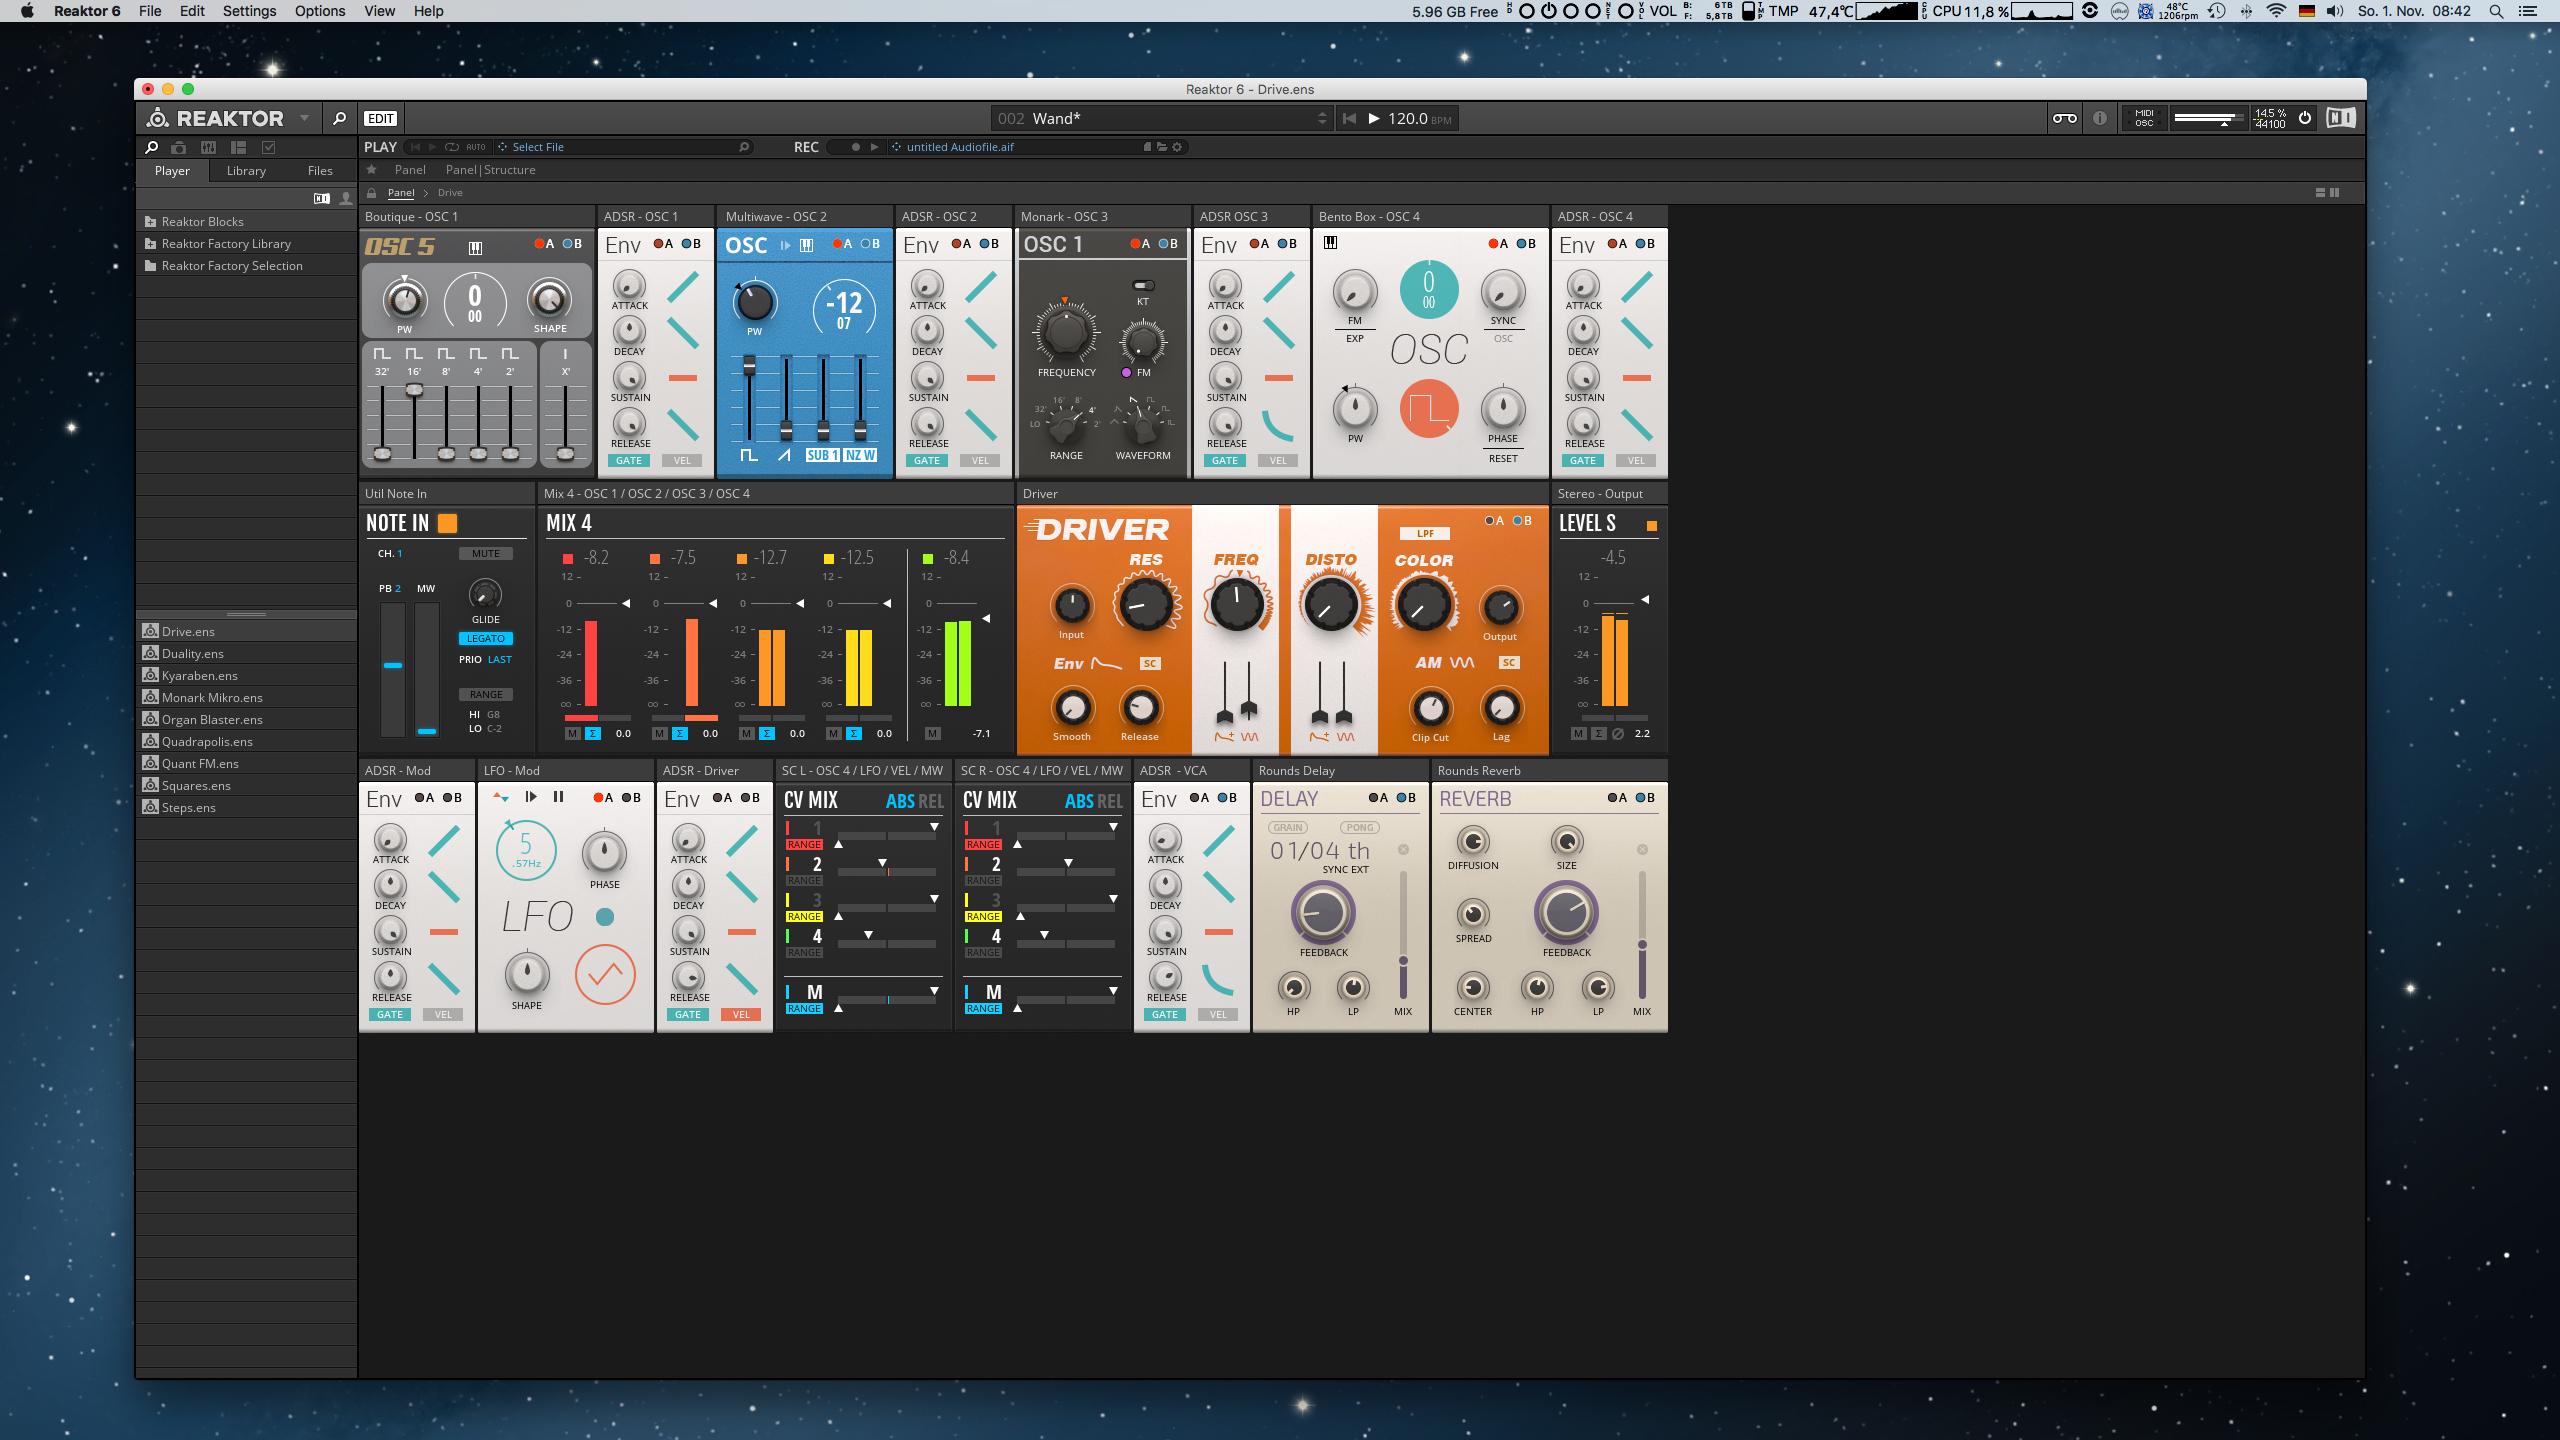This screenshot has width=2560, height=1440.
Task: Select the square waveform button in Bento Box
Action: tap(1429, 409)
